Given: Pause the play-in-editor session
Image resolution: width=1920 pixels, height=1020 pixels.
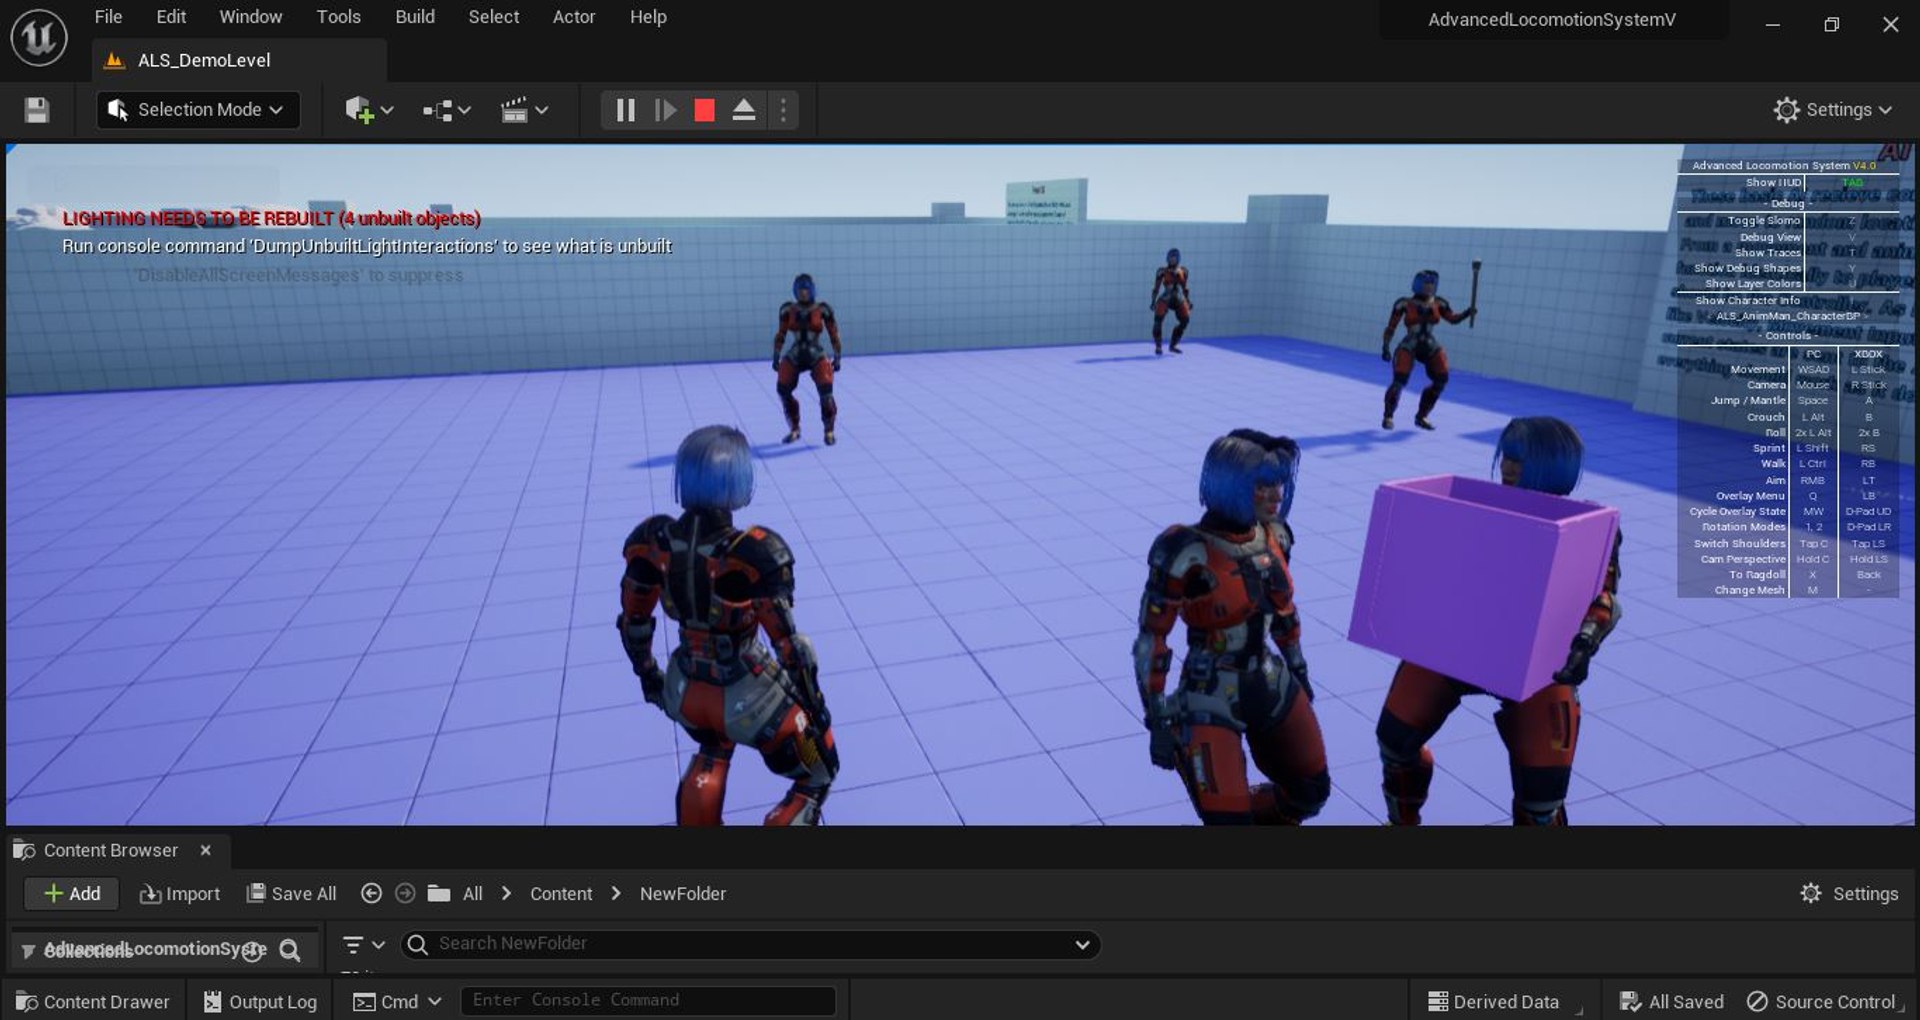Looking at the screenshot, I should click(625, 110).
